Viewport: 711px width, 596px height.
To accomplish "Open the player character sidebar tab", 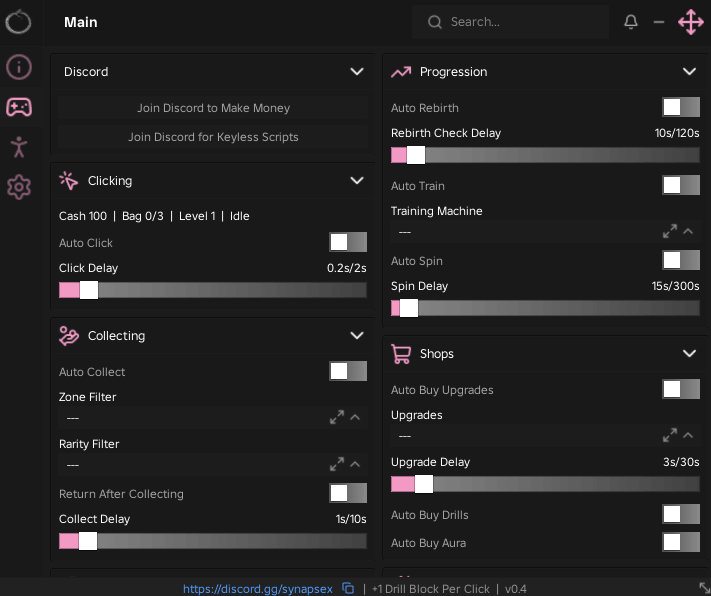I will (19, 147).
